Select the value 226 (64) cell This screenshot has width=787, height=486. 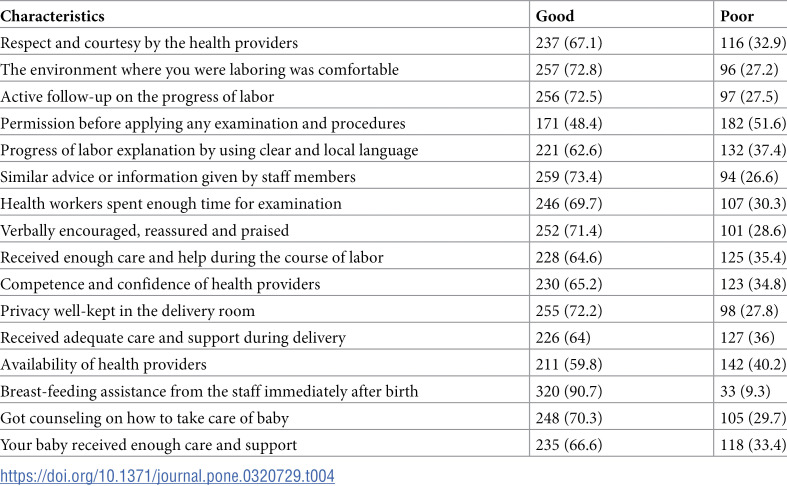tap(563, 337)
